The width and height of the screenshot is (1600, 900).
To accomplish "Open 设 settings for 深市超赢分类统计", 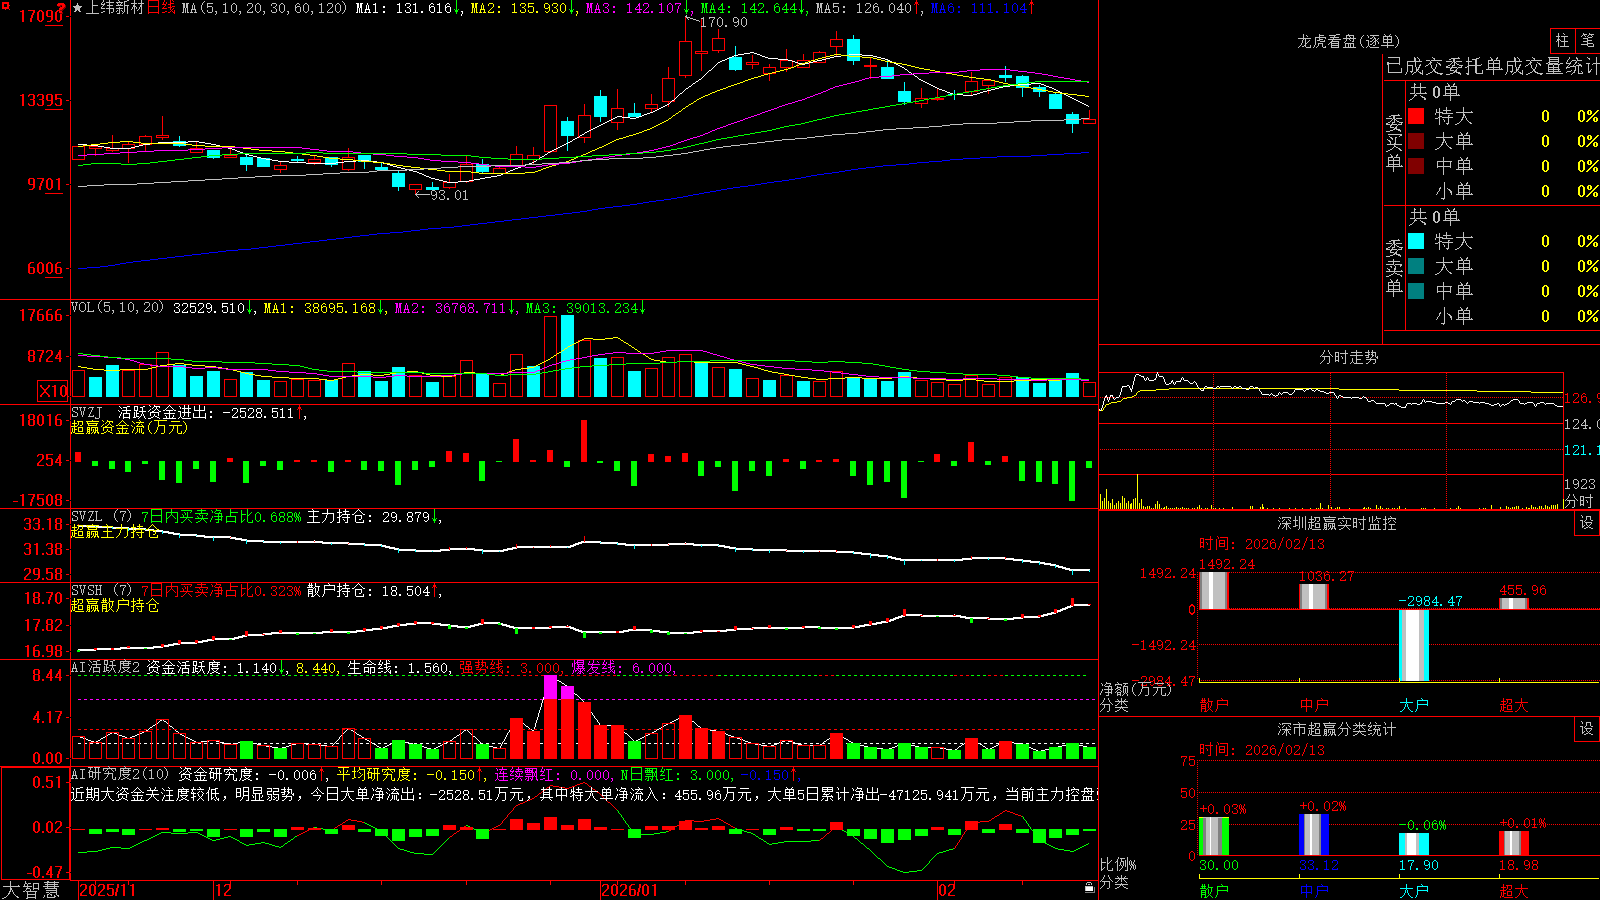I will (x=1587, y=729).
